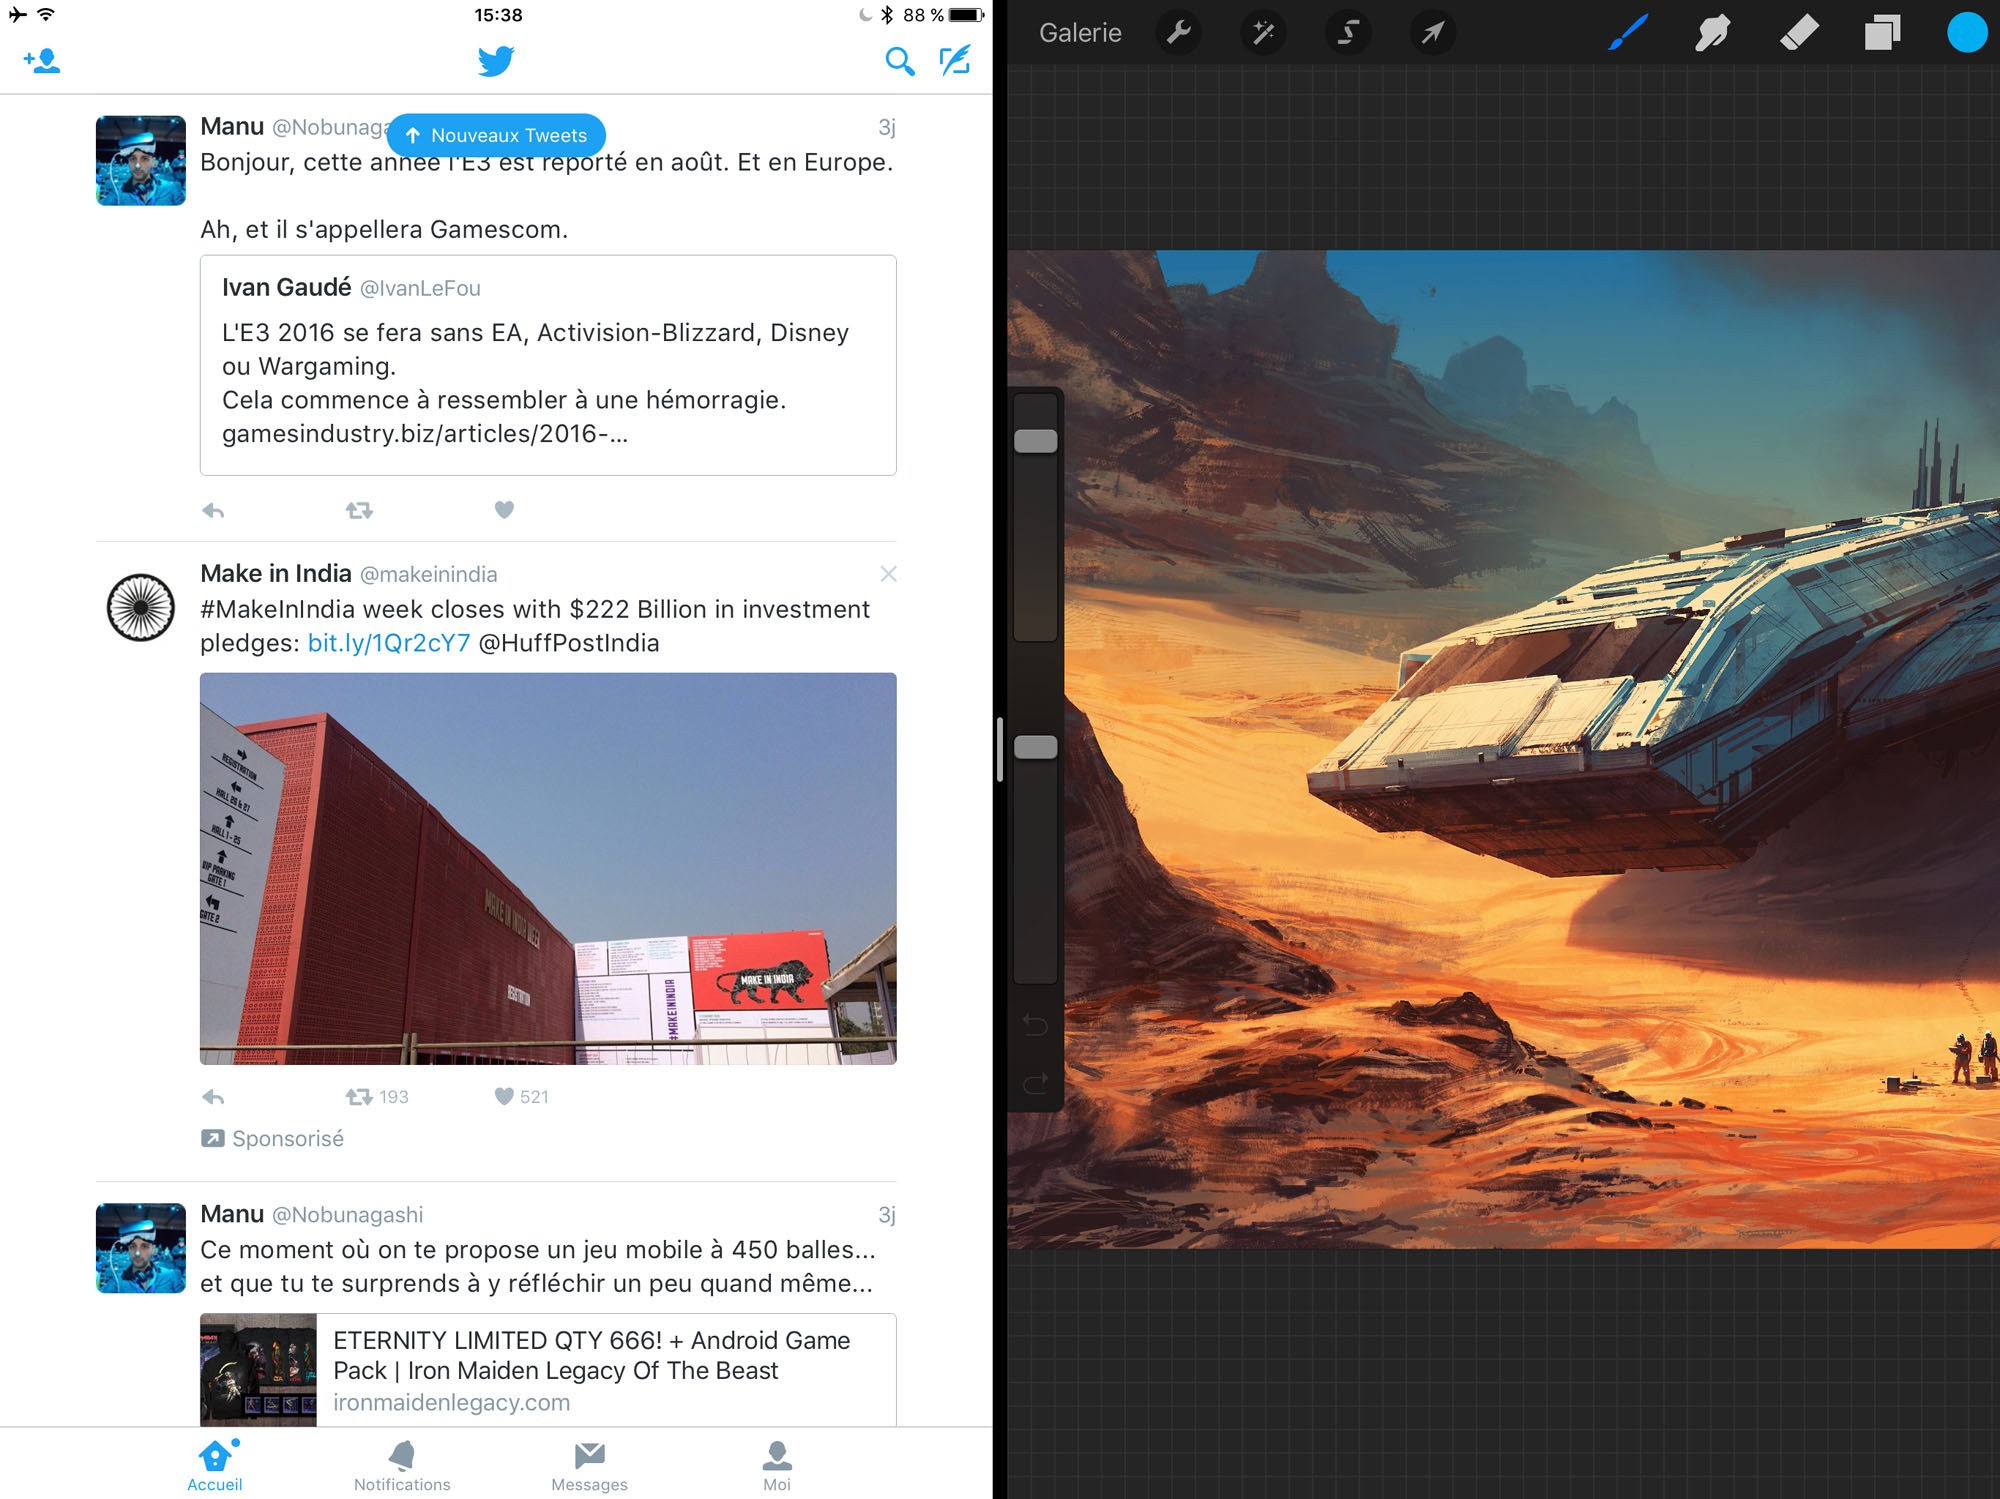Open the Layers panel in Procreate
Image resolution: width=2000 pixels, height=1499 pixels.
(x=1882, y=33)
